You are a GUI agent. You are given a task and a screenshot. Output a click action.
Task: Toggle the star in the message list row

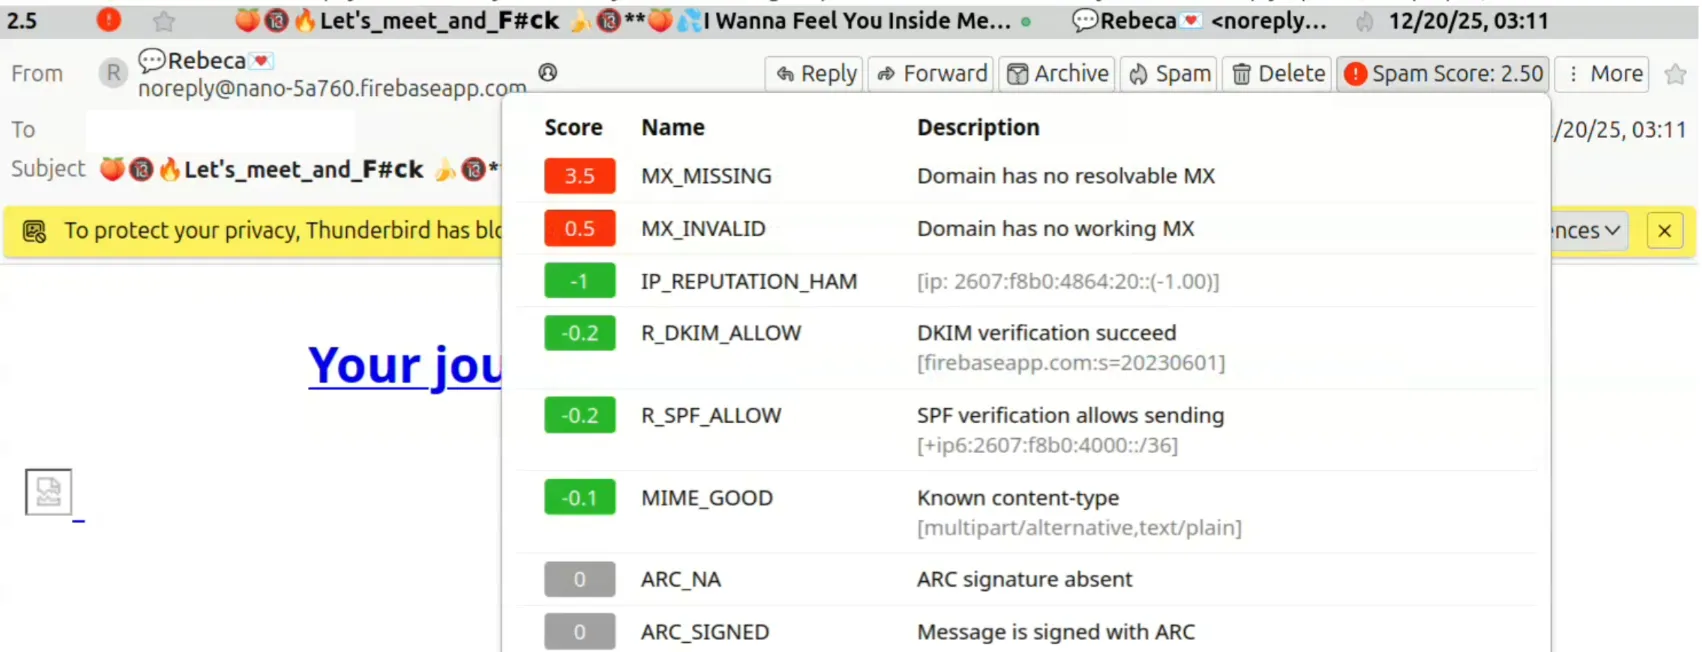coord(164,21)
